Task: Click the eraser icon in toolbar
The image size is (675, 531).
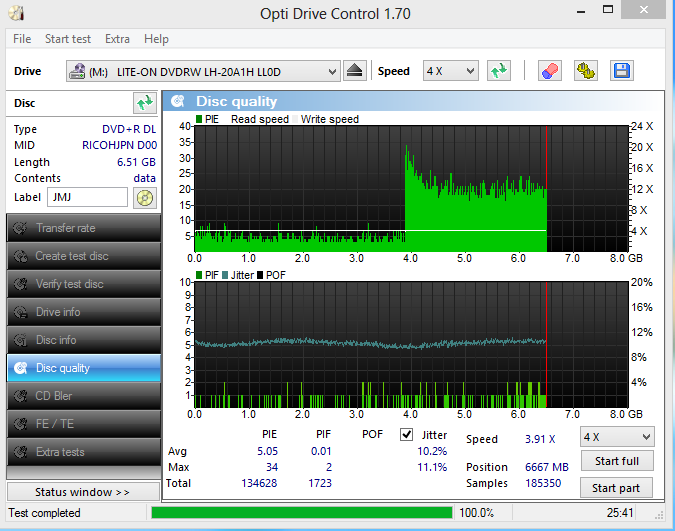Action: 550,71
